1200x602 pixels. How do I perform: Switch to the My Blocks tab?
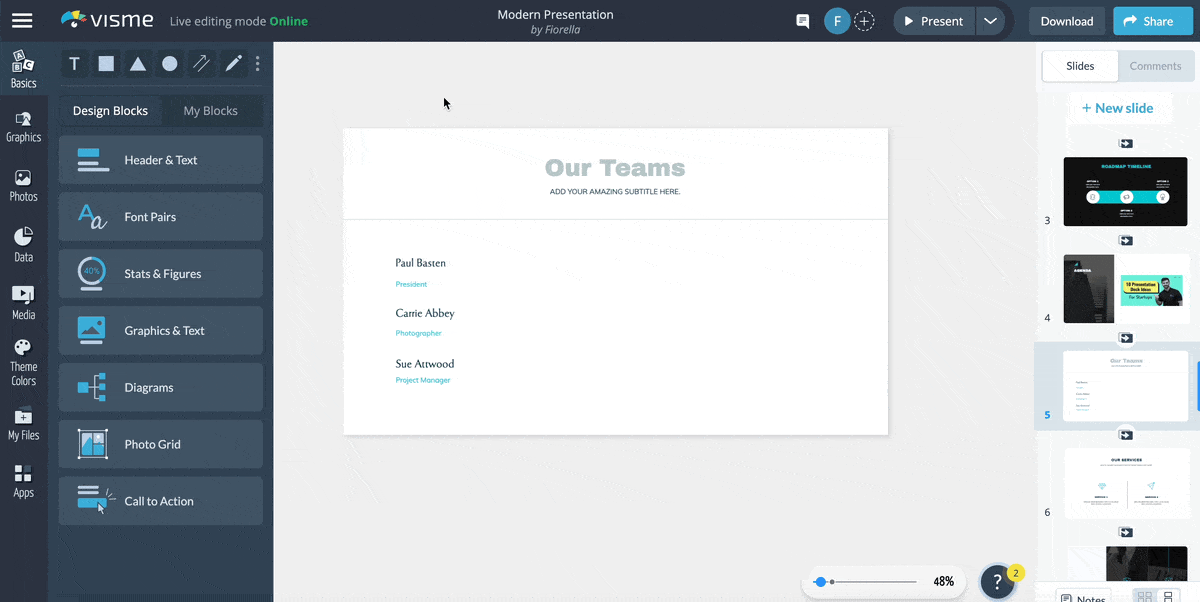(210, 111)
